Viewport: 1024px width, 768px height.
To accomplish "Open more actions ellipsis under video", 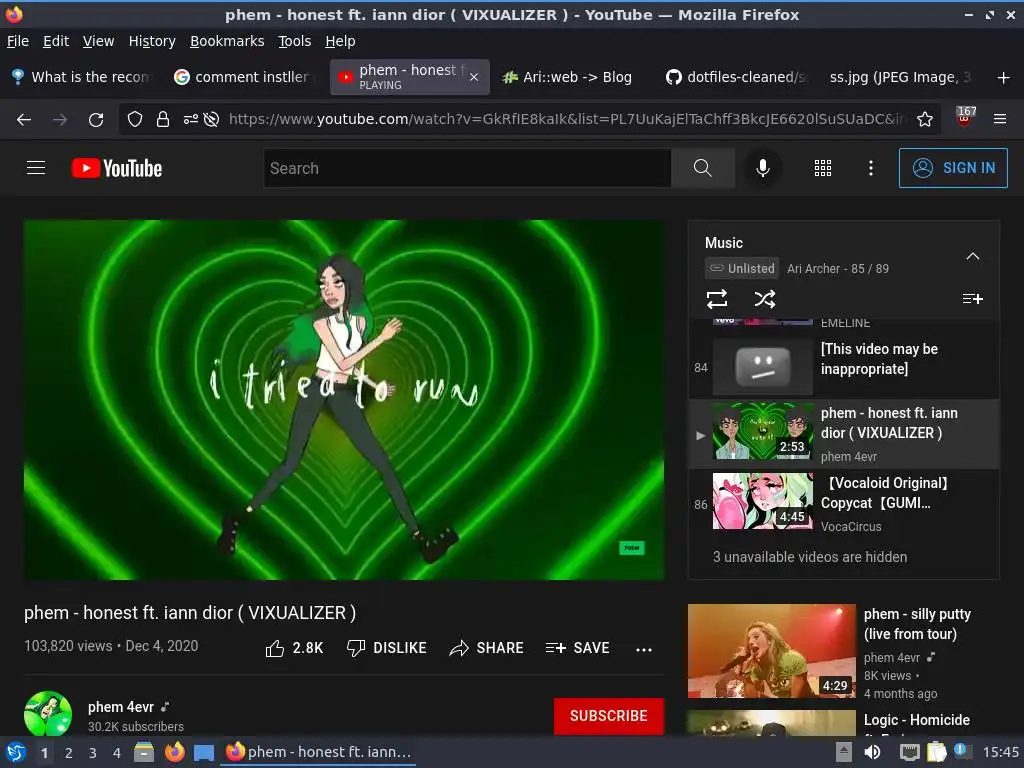I will pyautogui.click(x=644, y=649).
